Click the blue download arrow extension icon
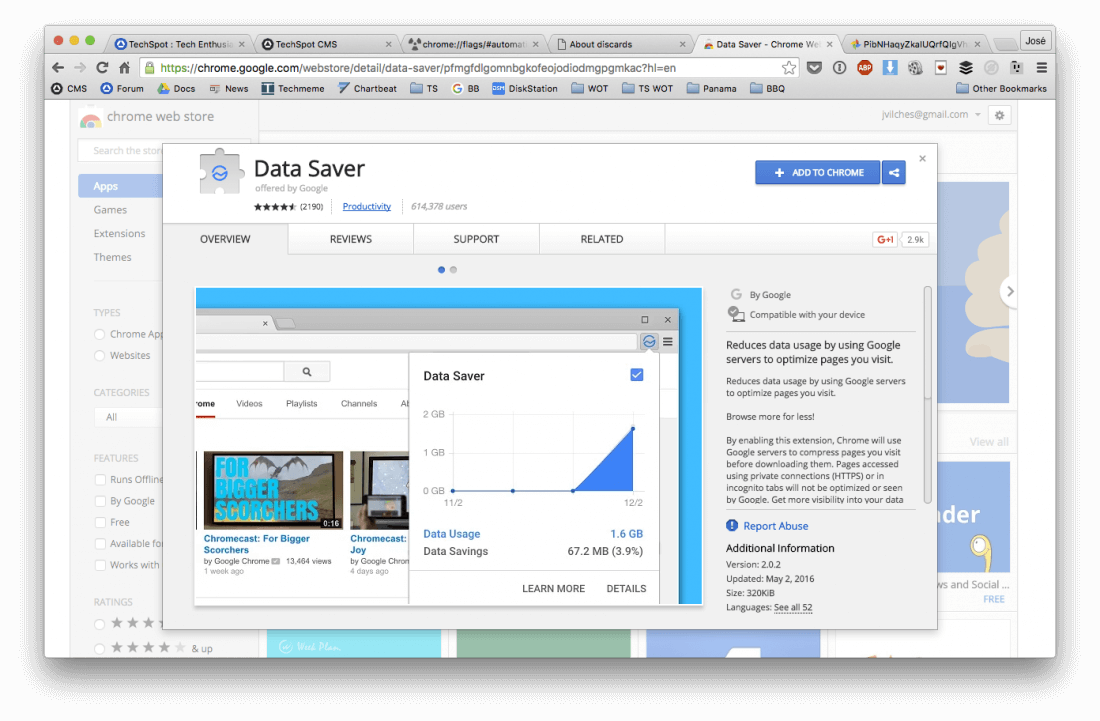This screenshot has height=721, width=1100. pos(890,68)
